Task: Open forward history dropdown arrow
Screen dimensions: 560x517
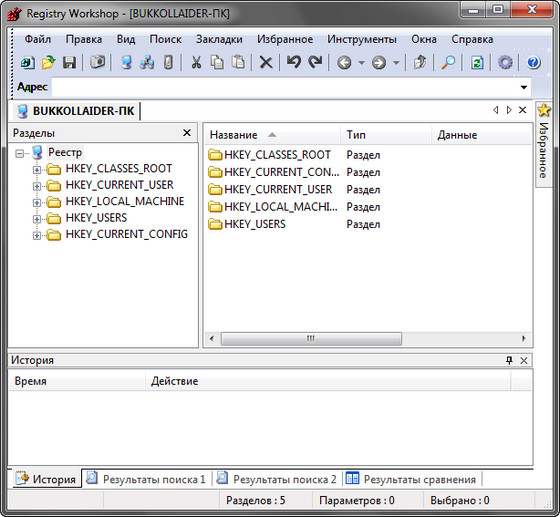Action: click(396, 63)
